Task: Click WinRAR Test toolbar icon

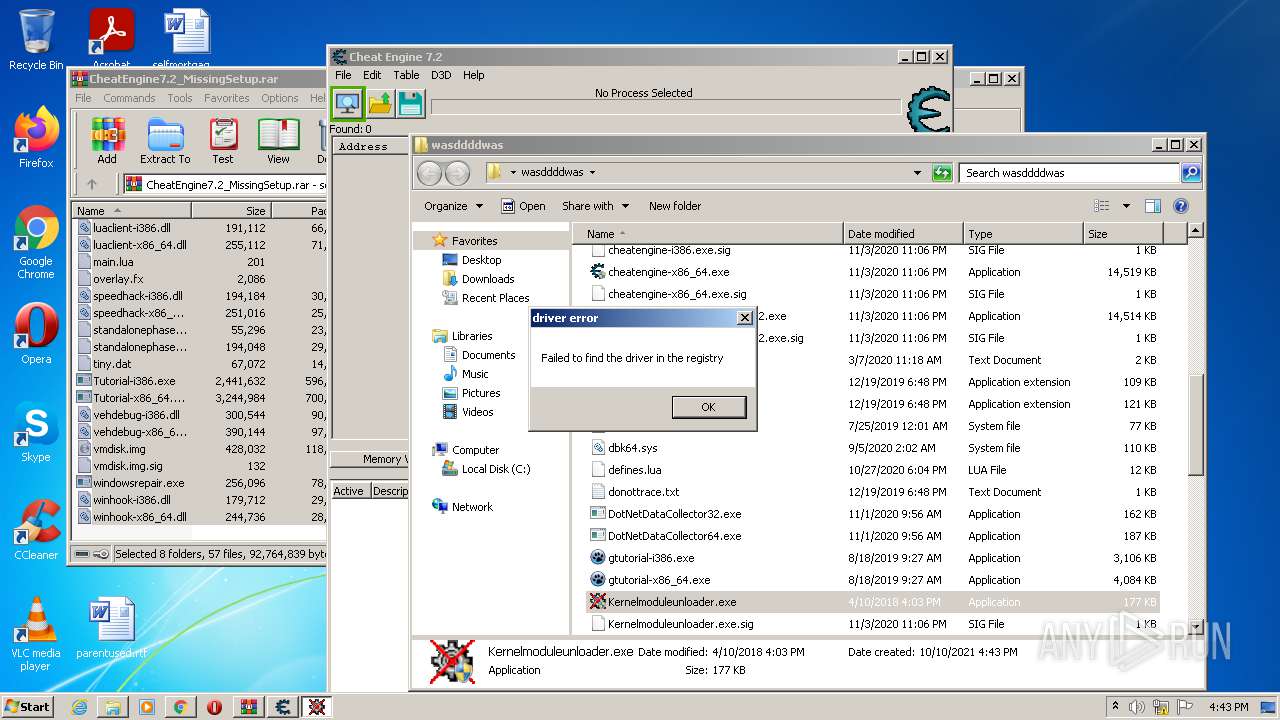Action: 223,141
